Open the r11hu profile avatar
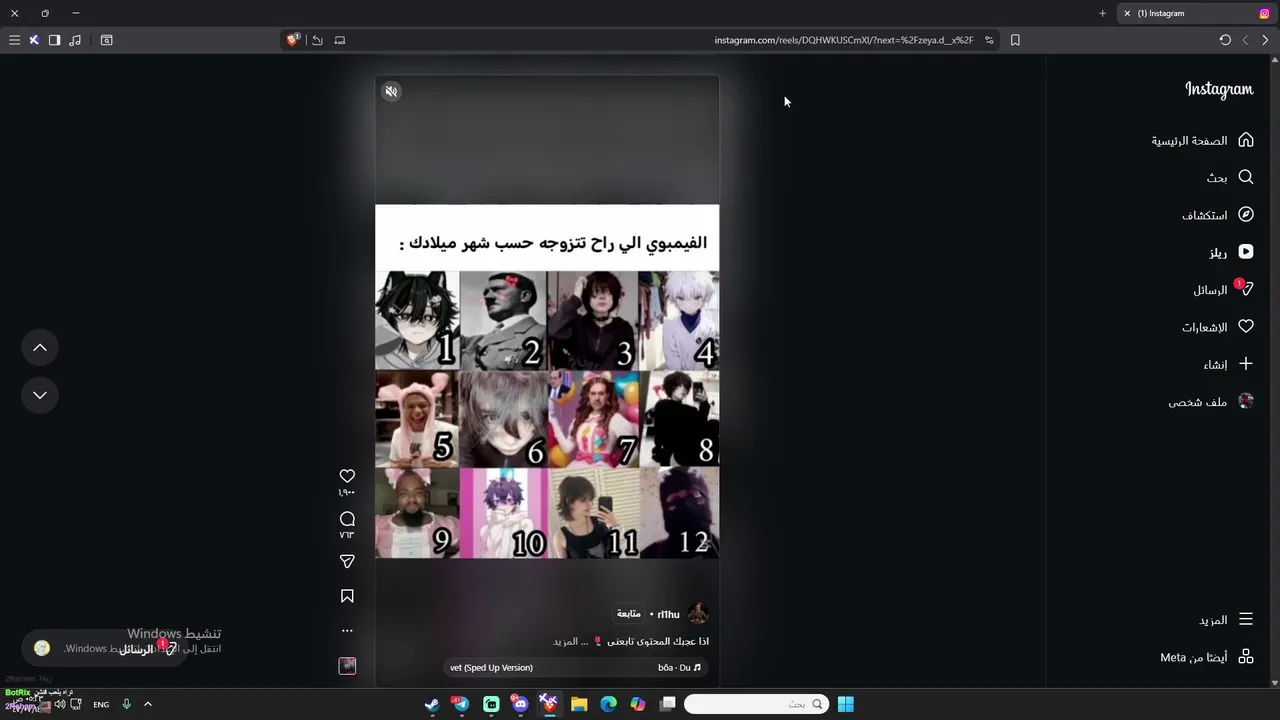Image resolution: width=1280 pixels, height=720 pixels. (698, 614)
